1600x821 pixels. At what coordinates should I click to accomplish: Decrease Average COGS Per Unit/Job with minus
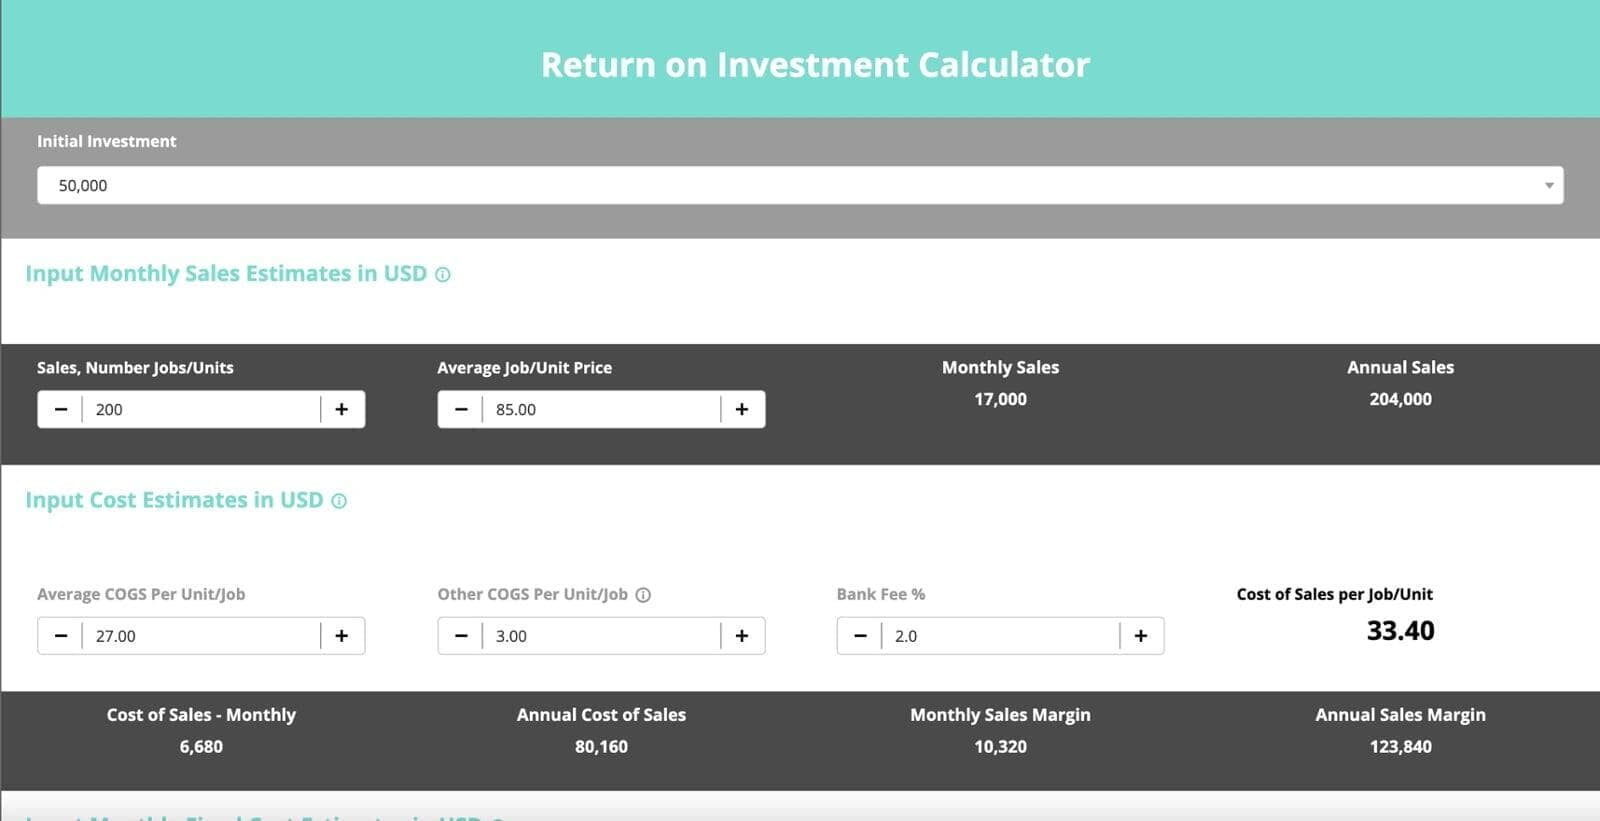[61, 636]
